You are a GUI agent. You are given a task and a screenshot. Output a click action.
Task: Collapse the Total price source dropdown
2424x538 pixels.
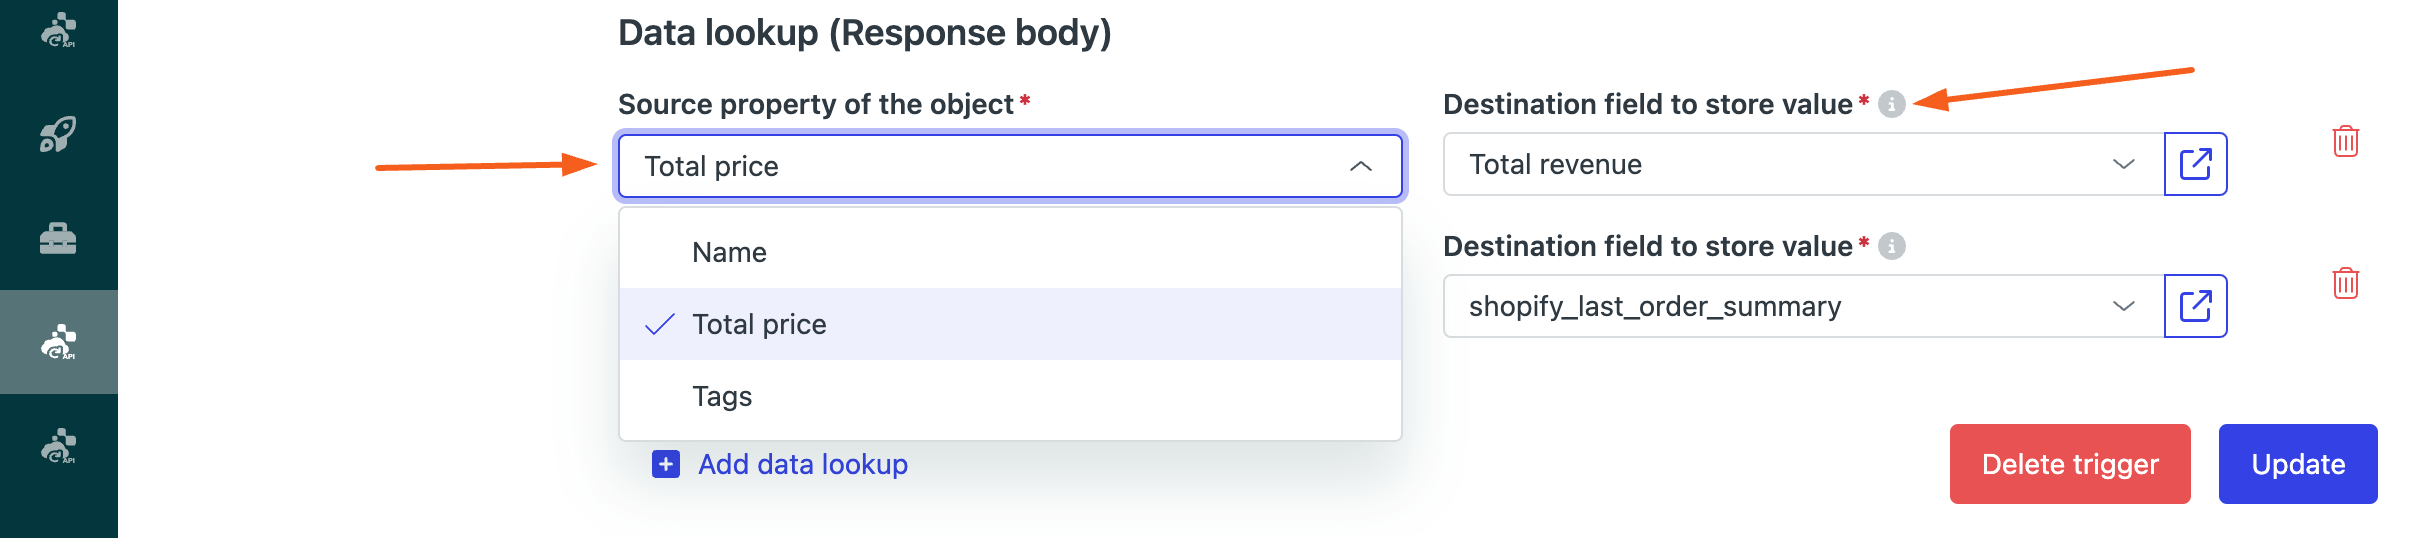(x=1360, y=166)
